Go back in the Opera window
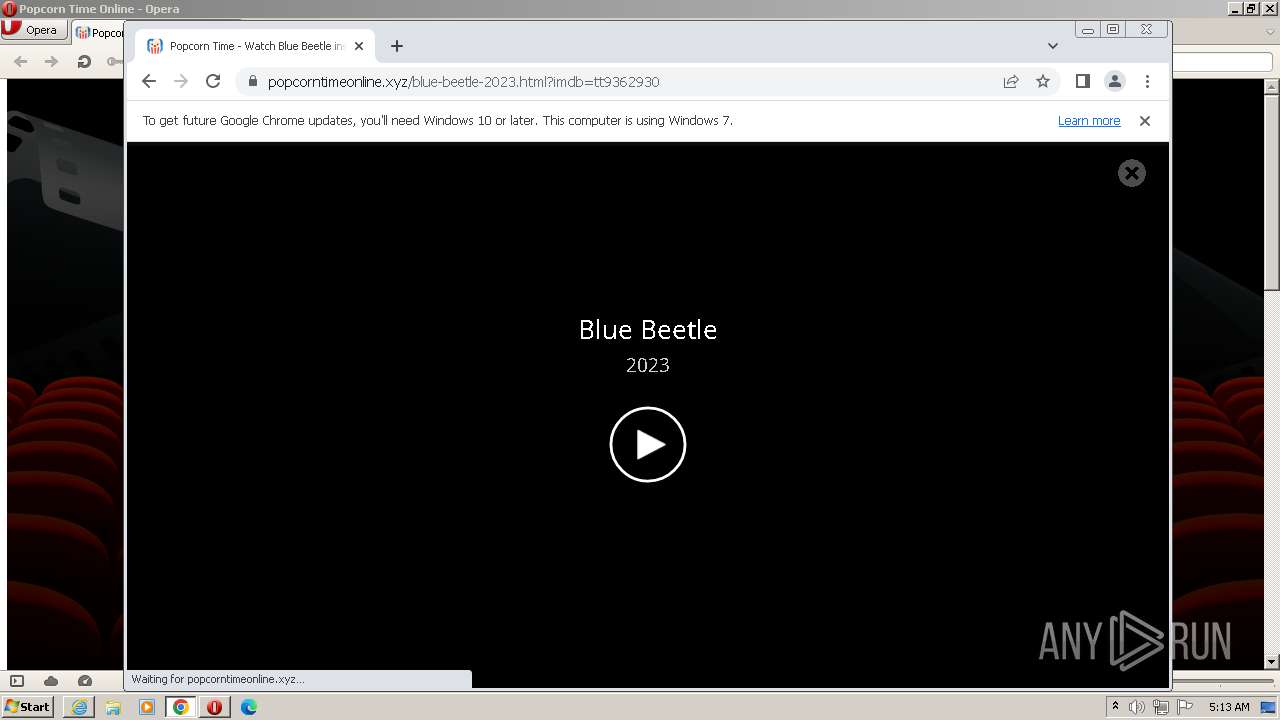The width and height of the screenshot is (1280, 720). (21, 62)
